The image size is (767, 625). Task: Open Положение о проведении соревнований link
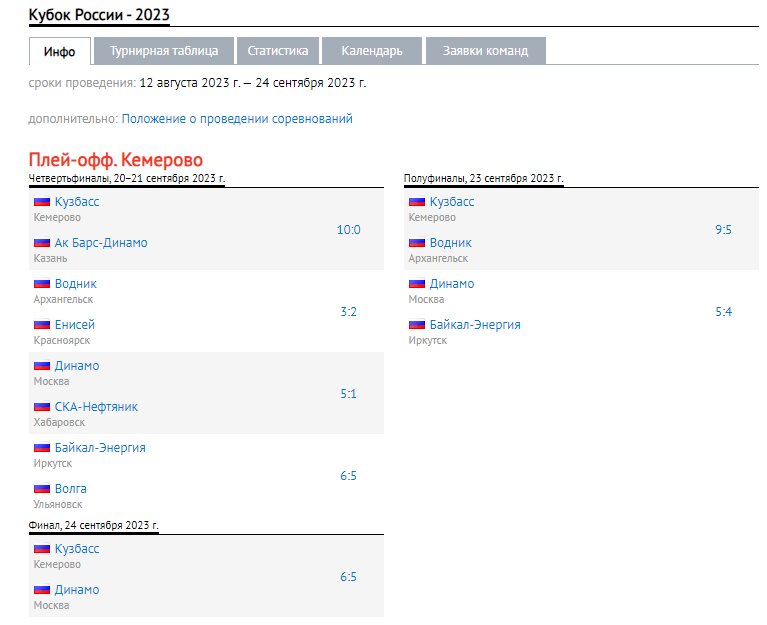[237, 119]
